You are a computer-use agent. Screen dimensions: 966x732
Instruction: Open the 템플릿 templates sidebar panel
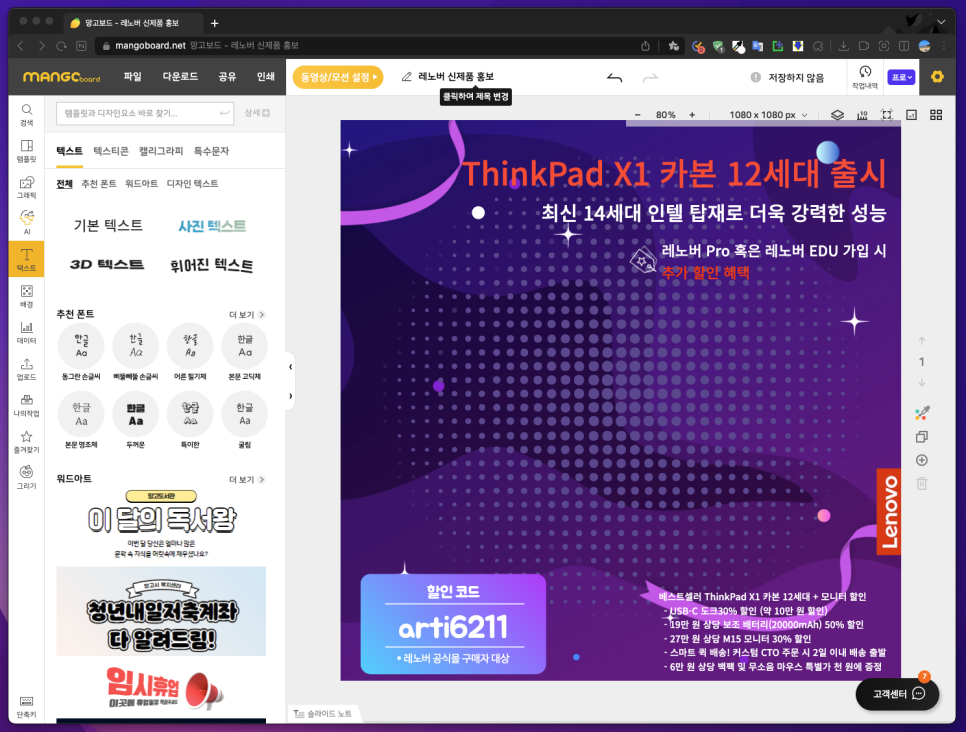point(26,151)
